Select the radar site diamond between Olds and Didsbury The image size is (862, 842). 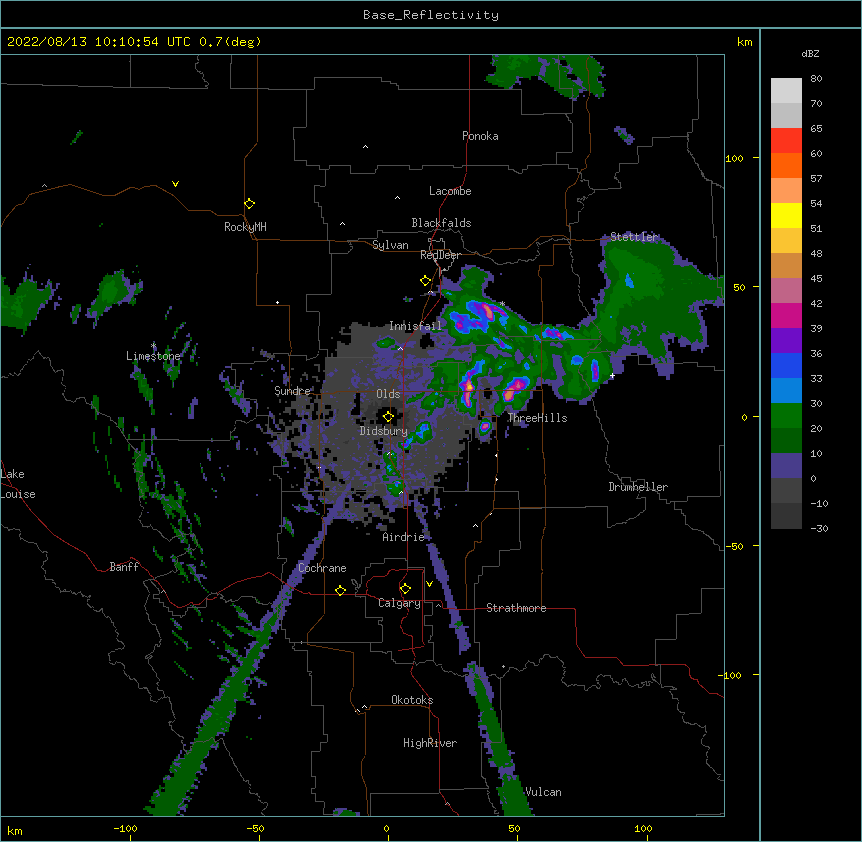point(388,416)
